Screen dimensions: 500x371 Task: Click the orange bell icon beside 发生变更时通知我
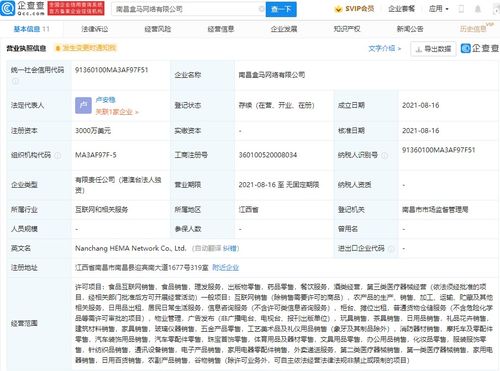(x=58, y=48)
